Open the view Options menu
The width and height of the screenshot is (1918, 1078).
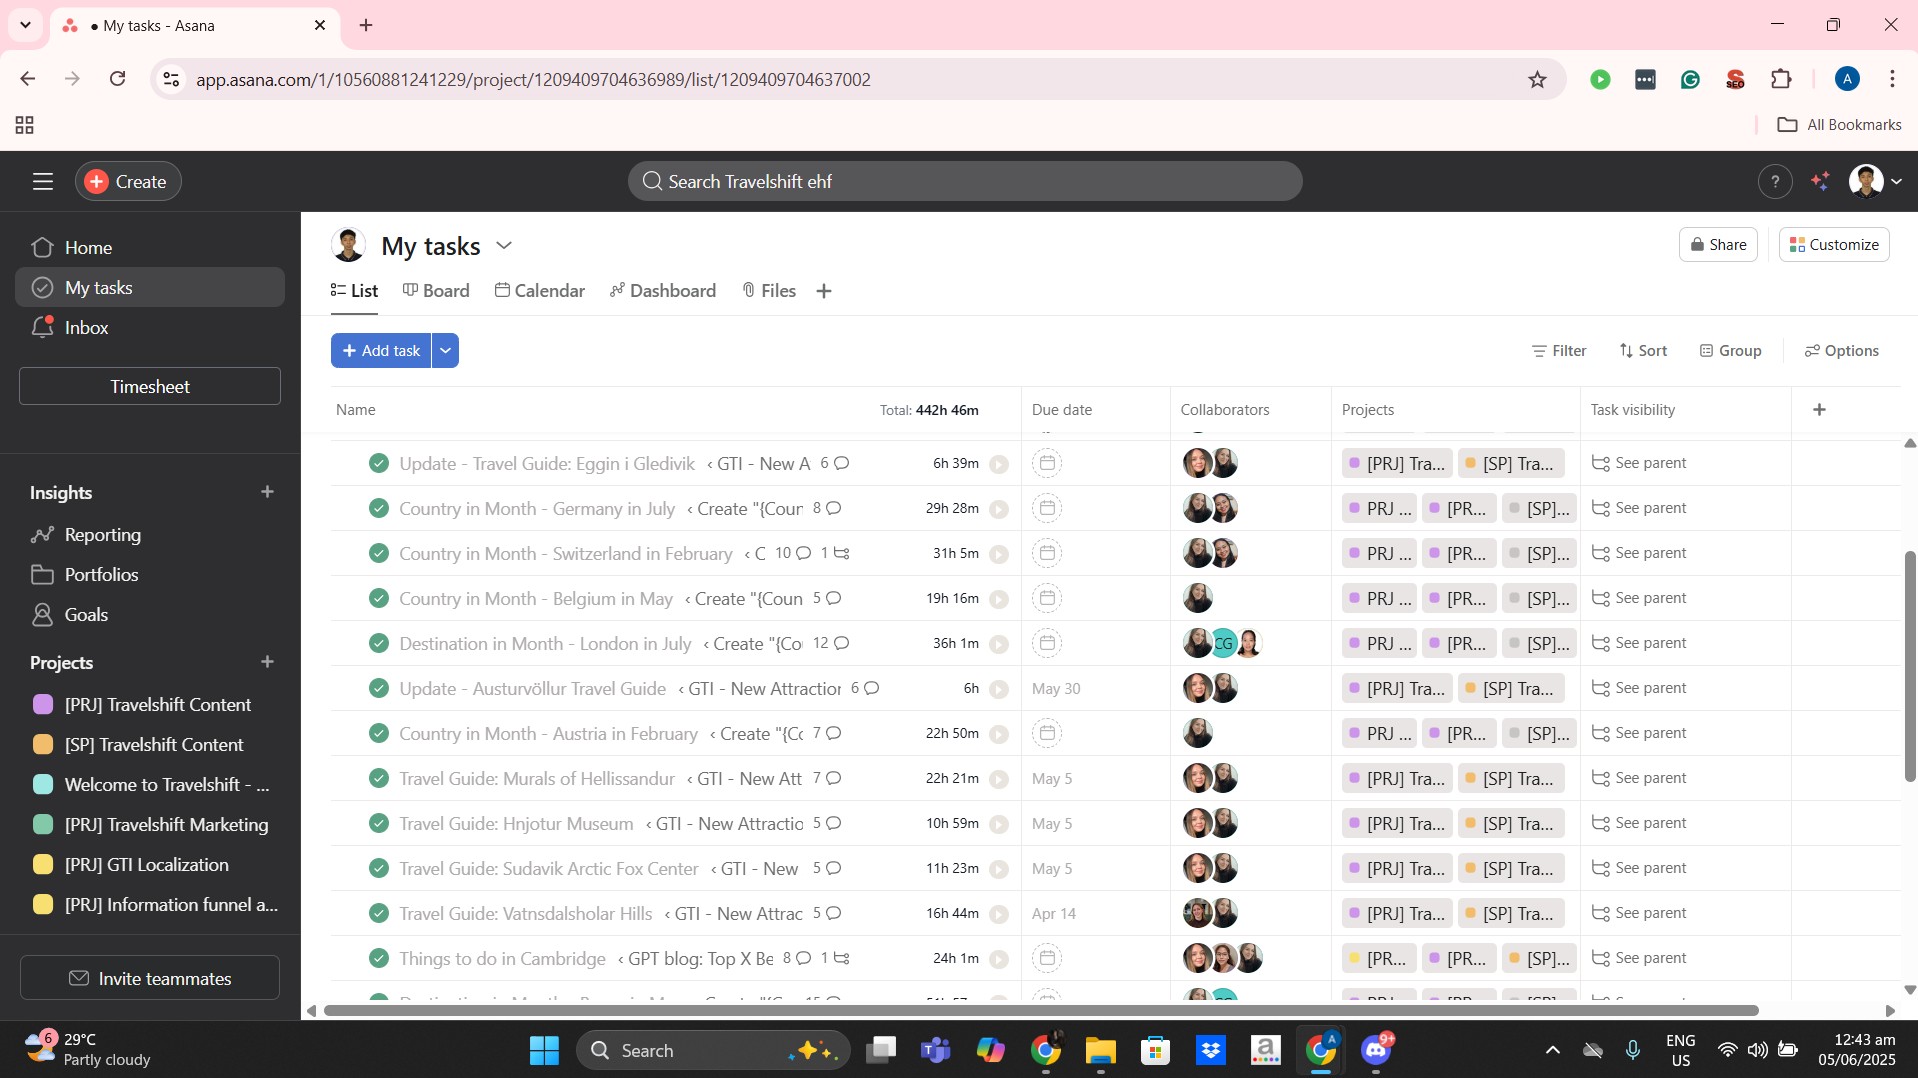point(1841,351)
